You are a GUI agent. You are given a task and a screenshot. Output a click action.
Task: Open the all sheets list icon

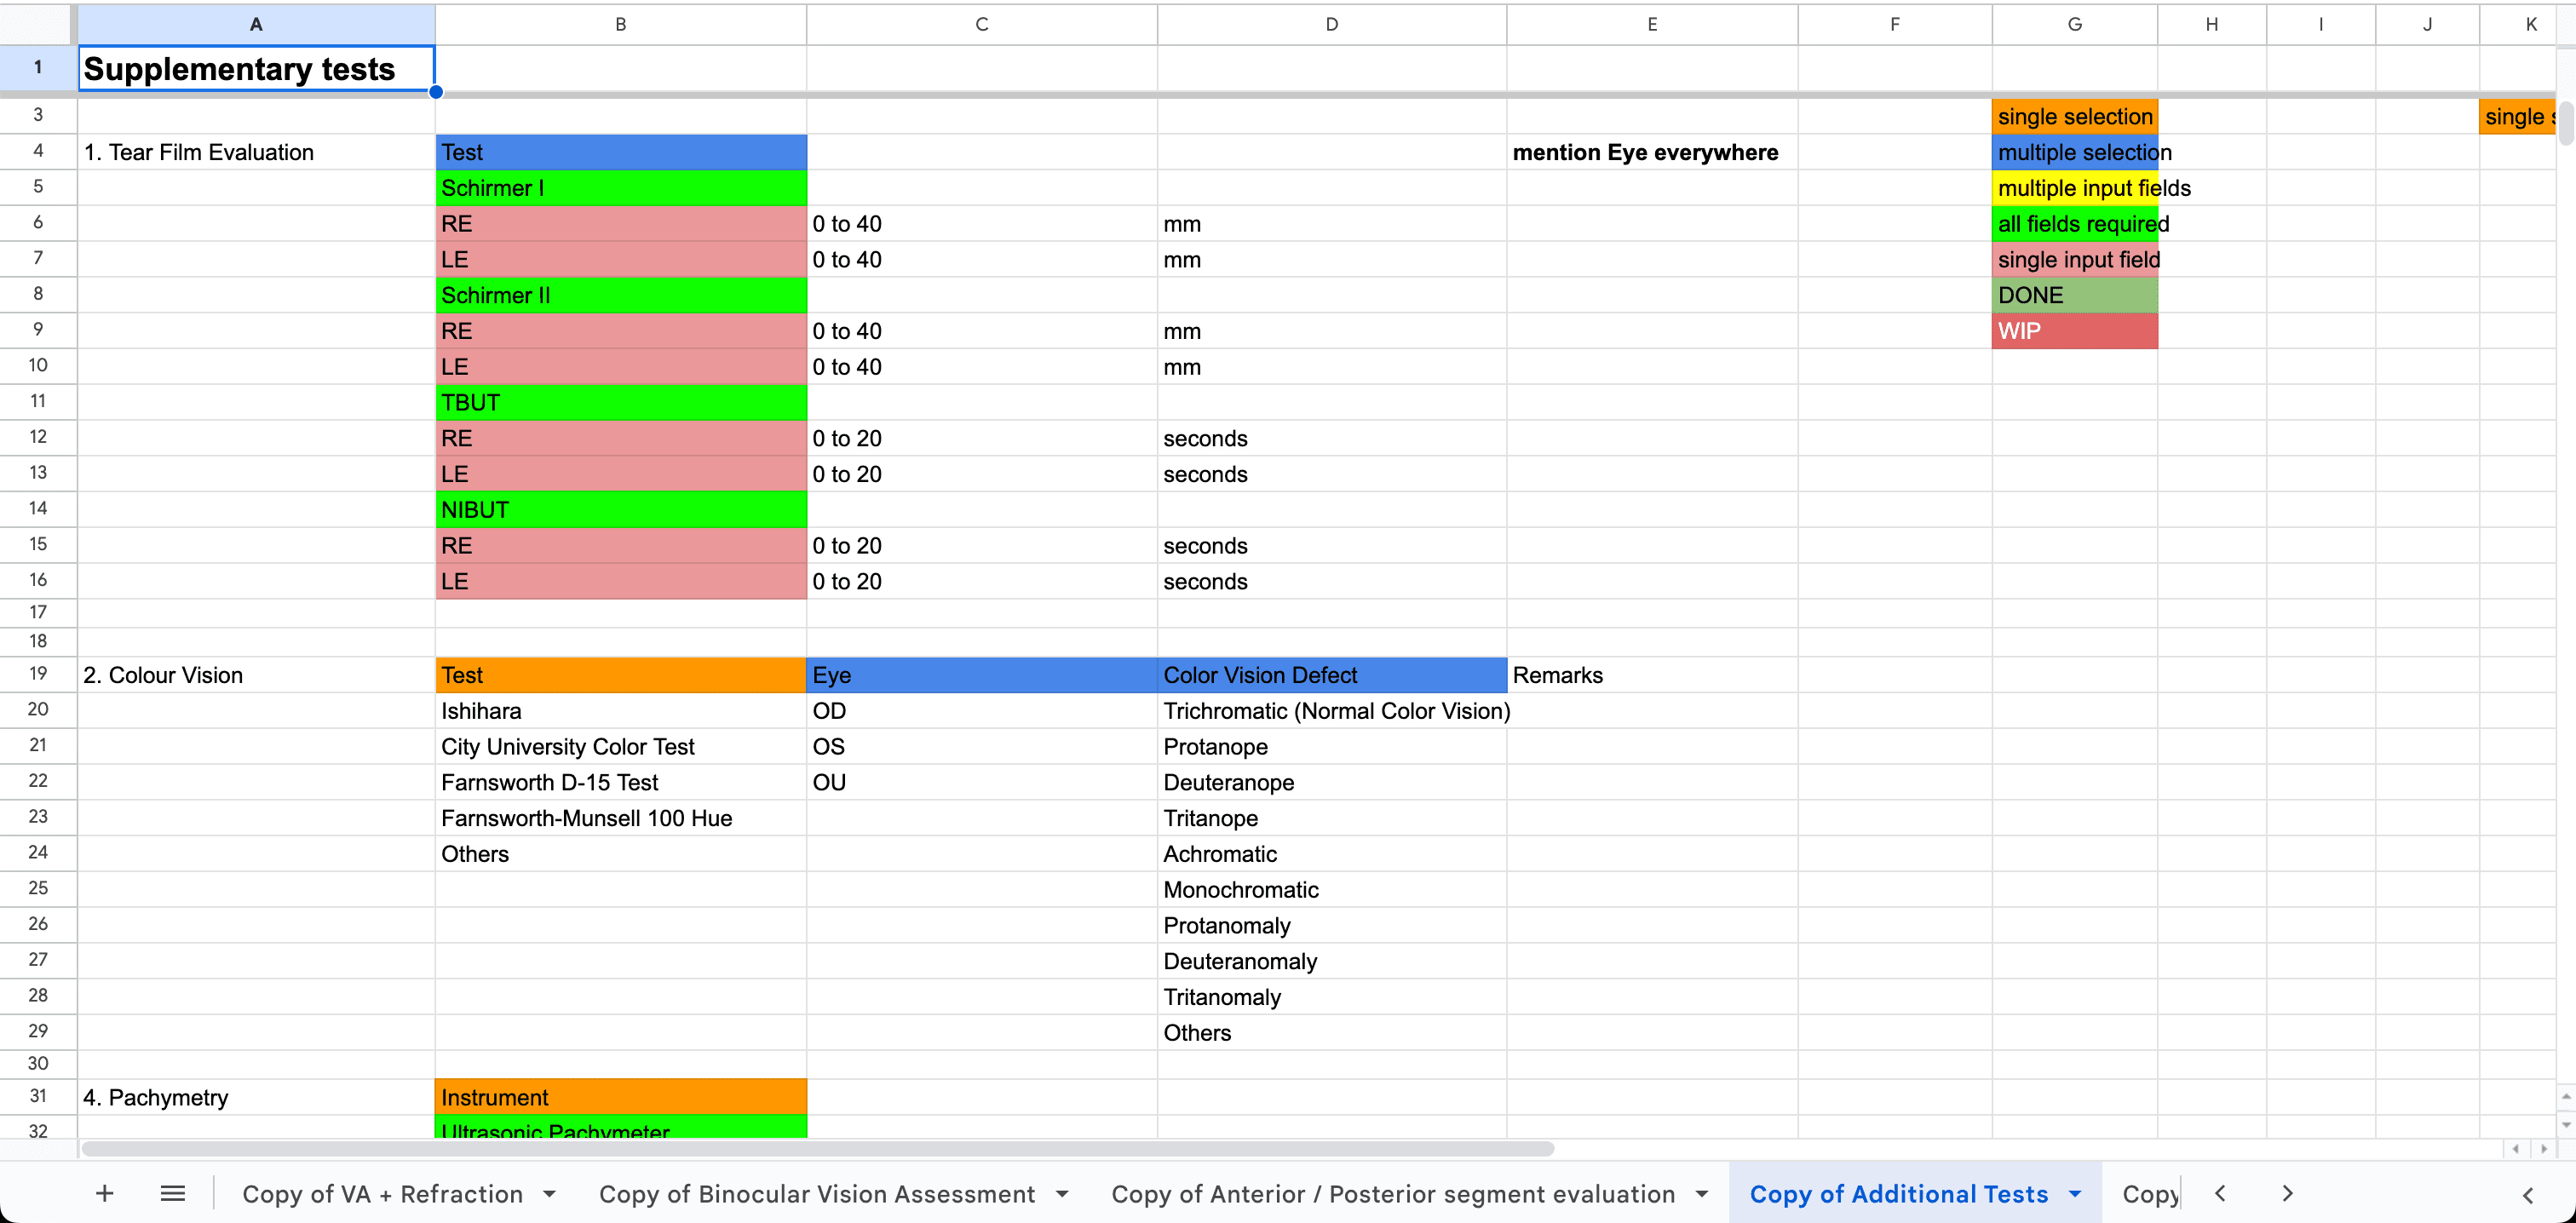[173, 1193]
